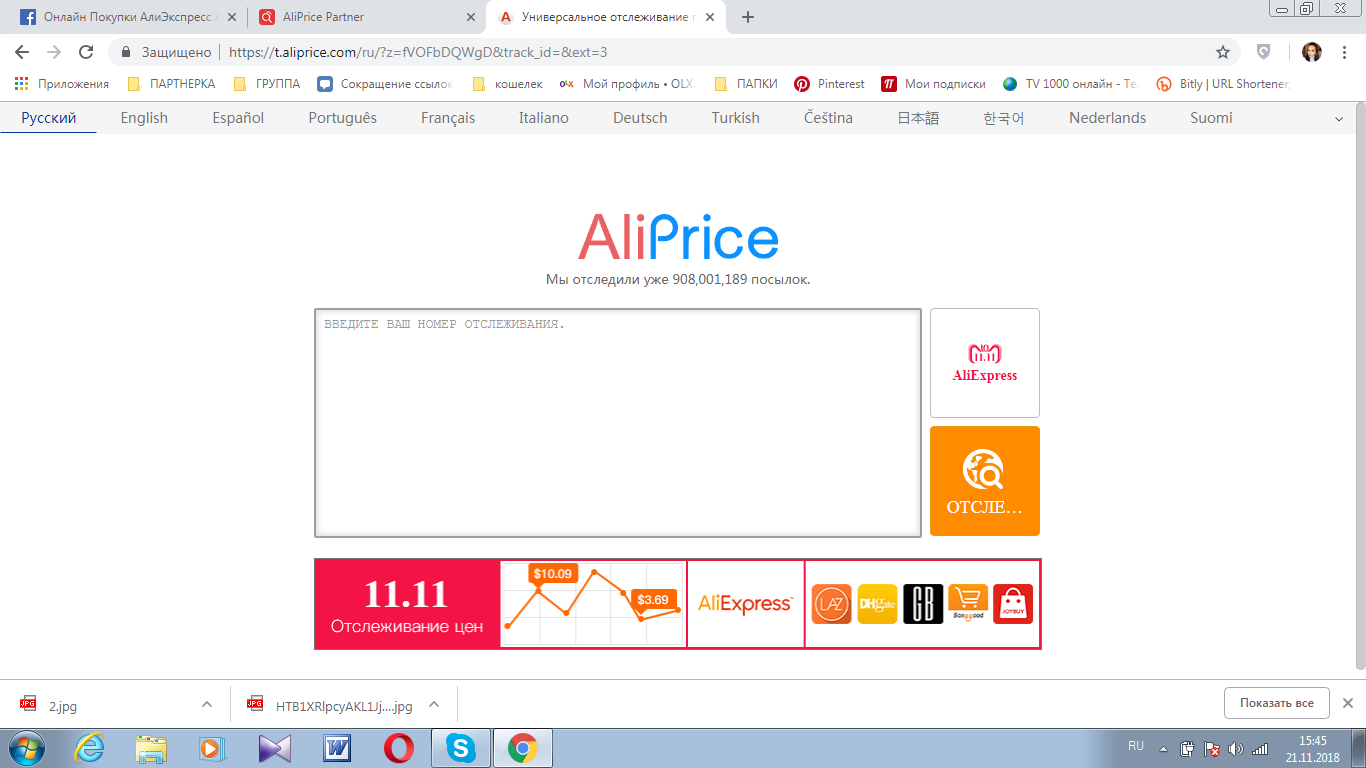Switch language to Deutsch
This screenshot has height=768, width=1366.
(x=640, y=118)
